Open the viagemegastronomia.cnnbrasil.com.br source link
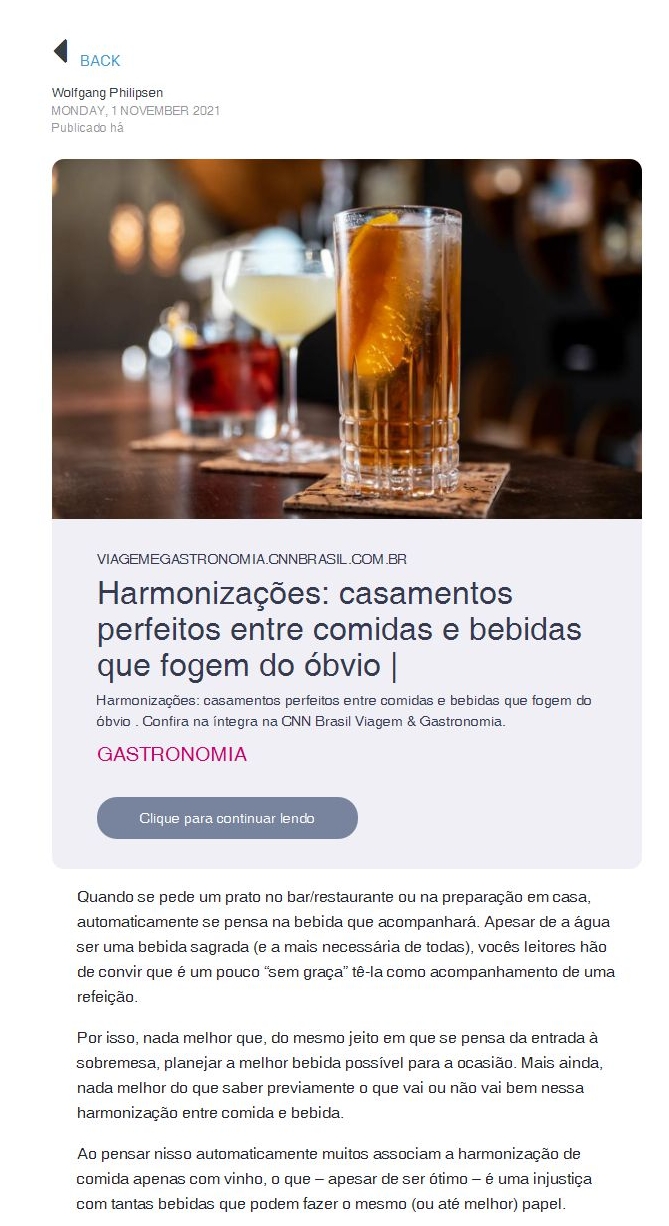Screen dimensions: 669x1226 coord(252,559)
